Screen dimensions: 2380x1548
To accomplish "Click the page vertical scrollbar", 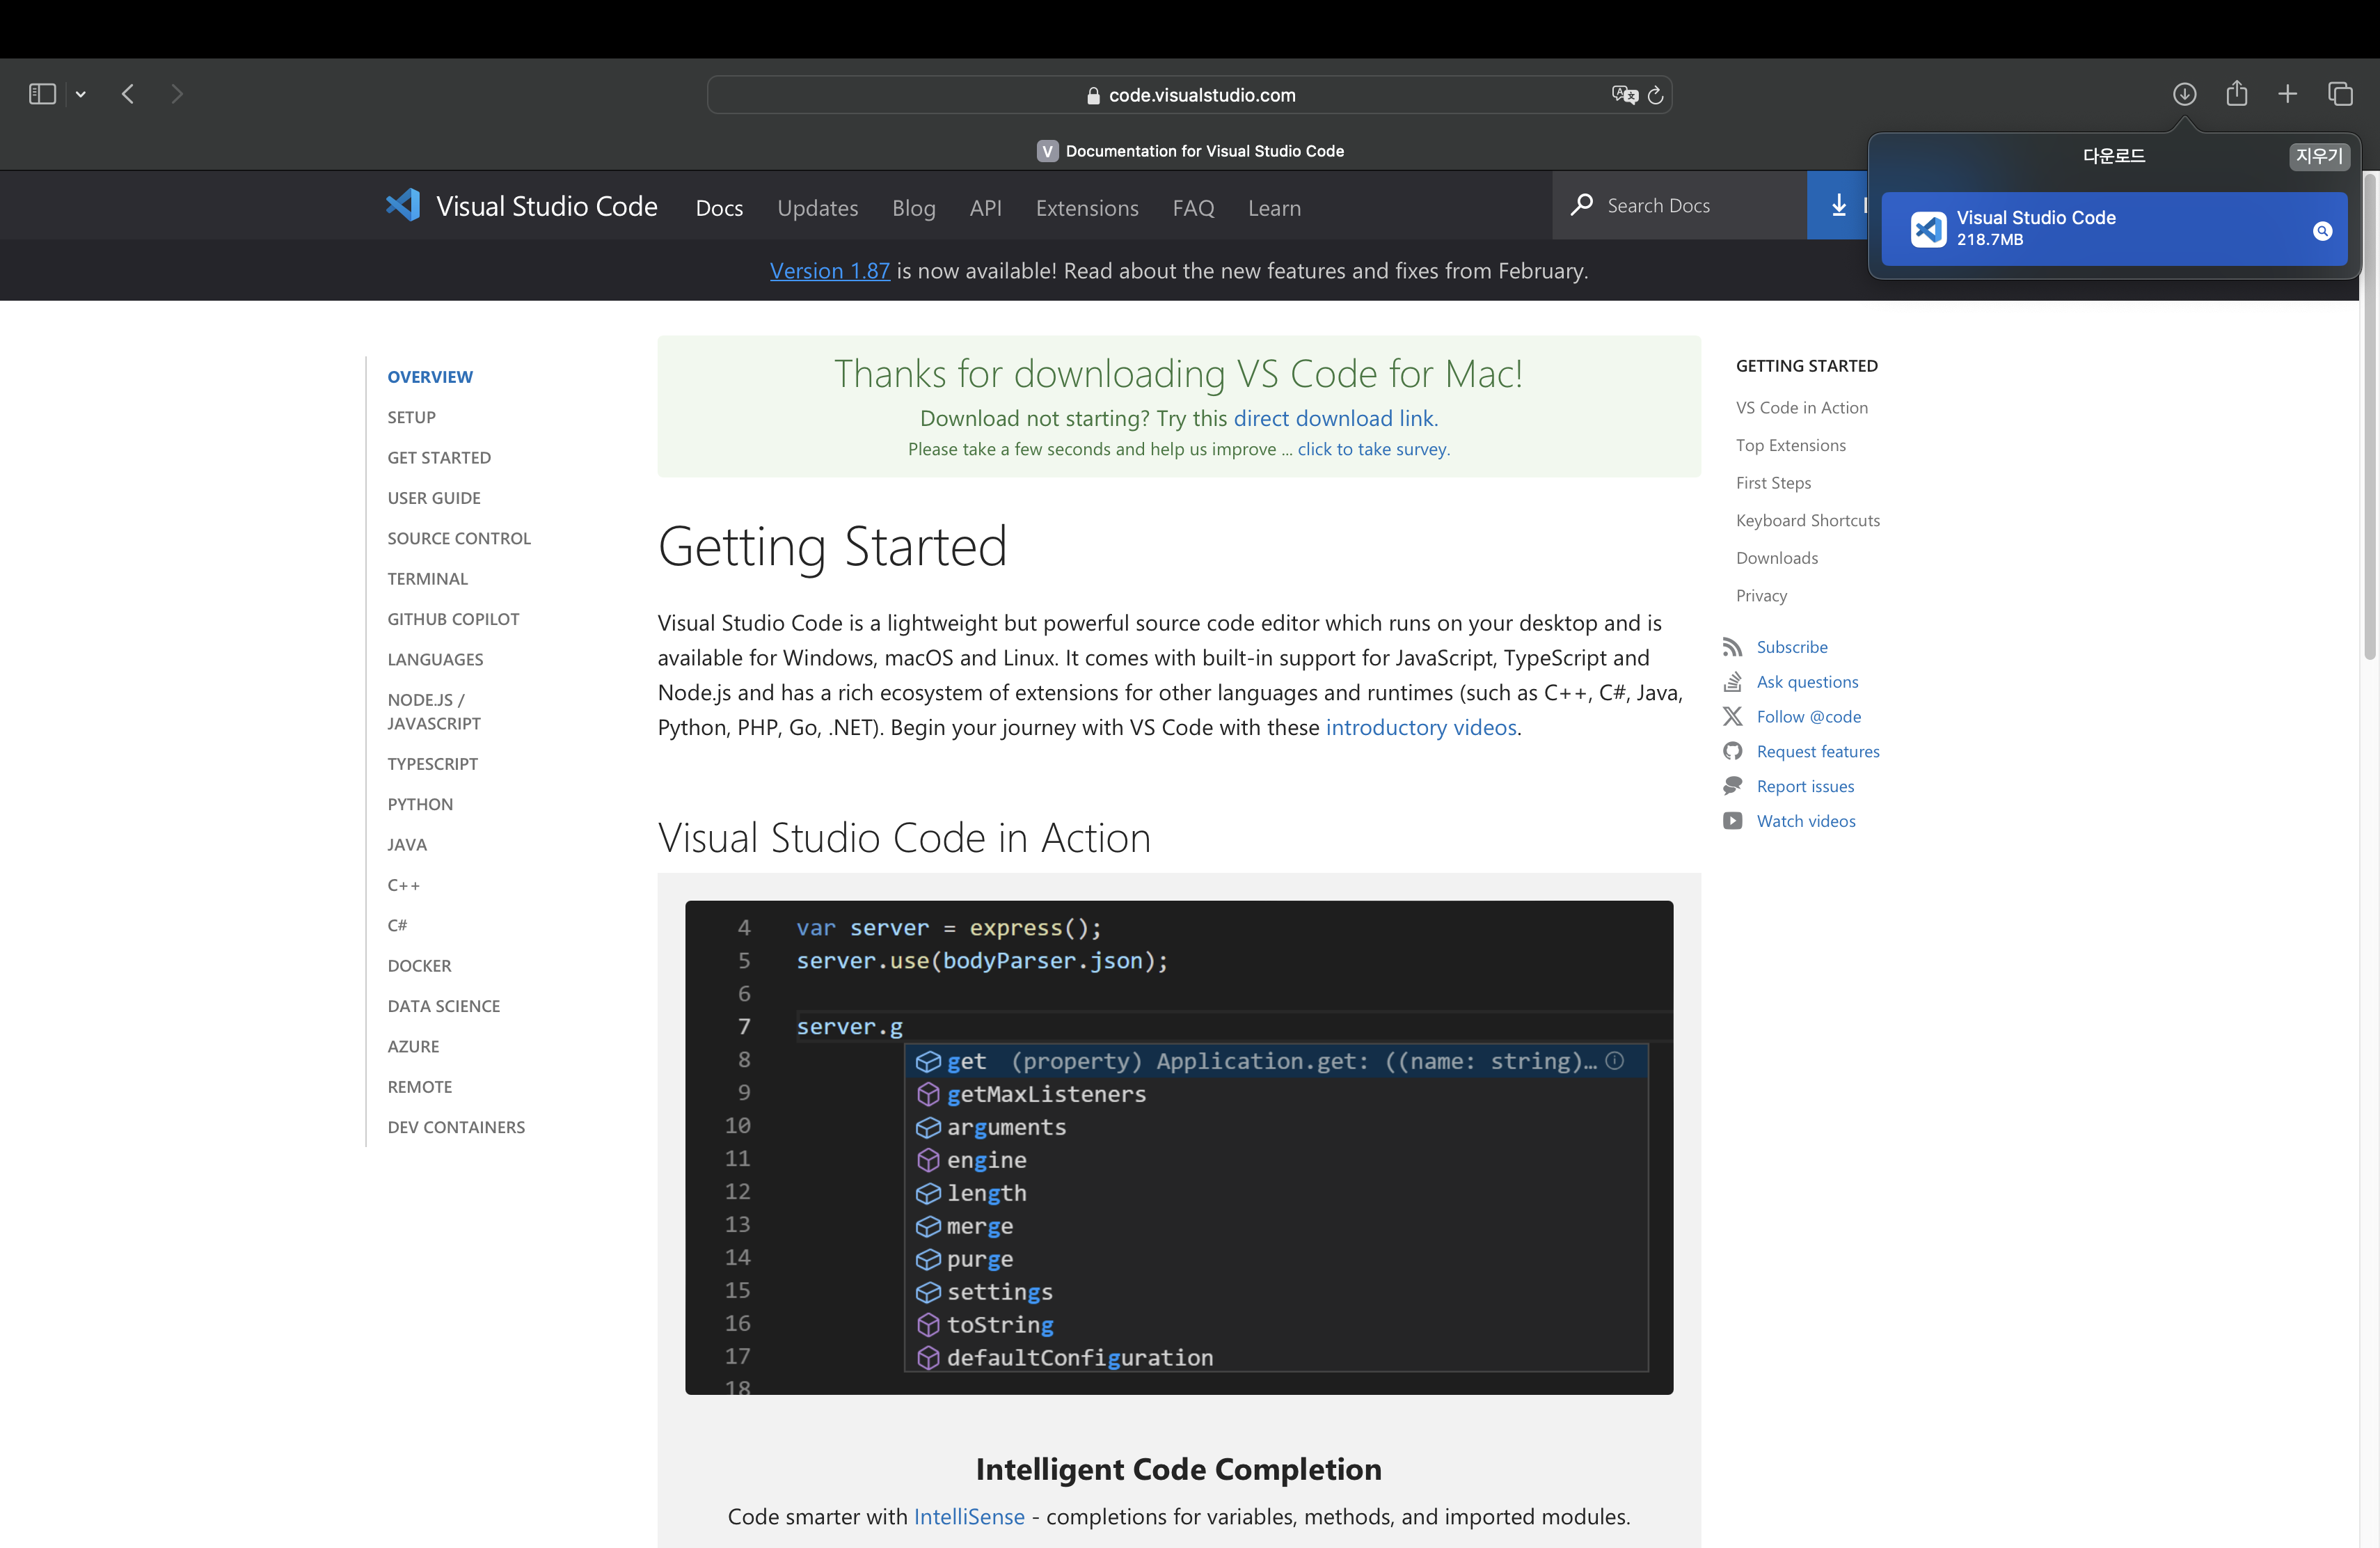I will coord(2369,418).
